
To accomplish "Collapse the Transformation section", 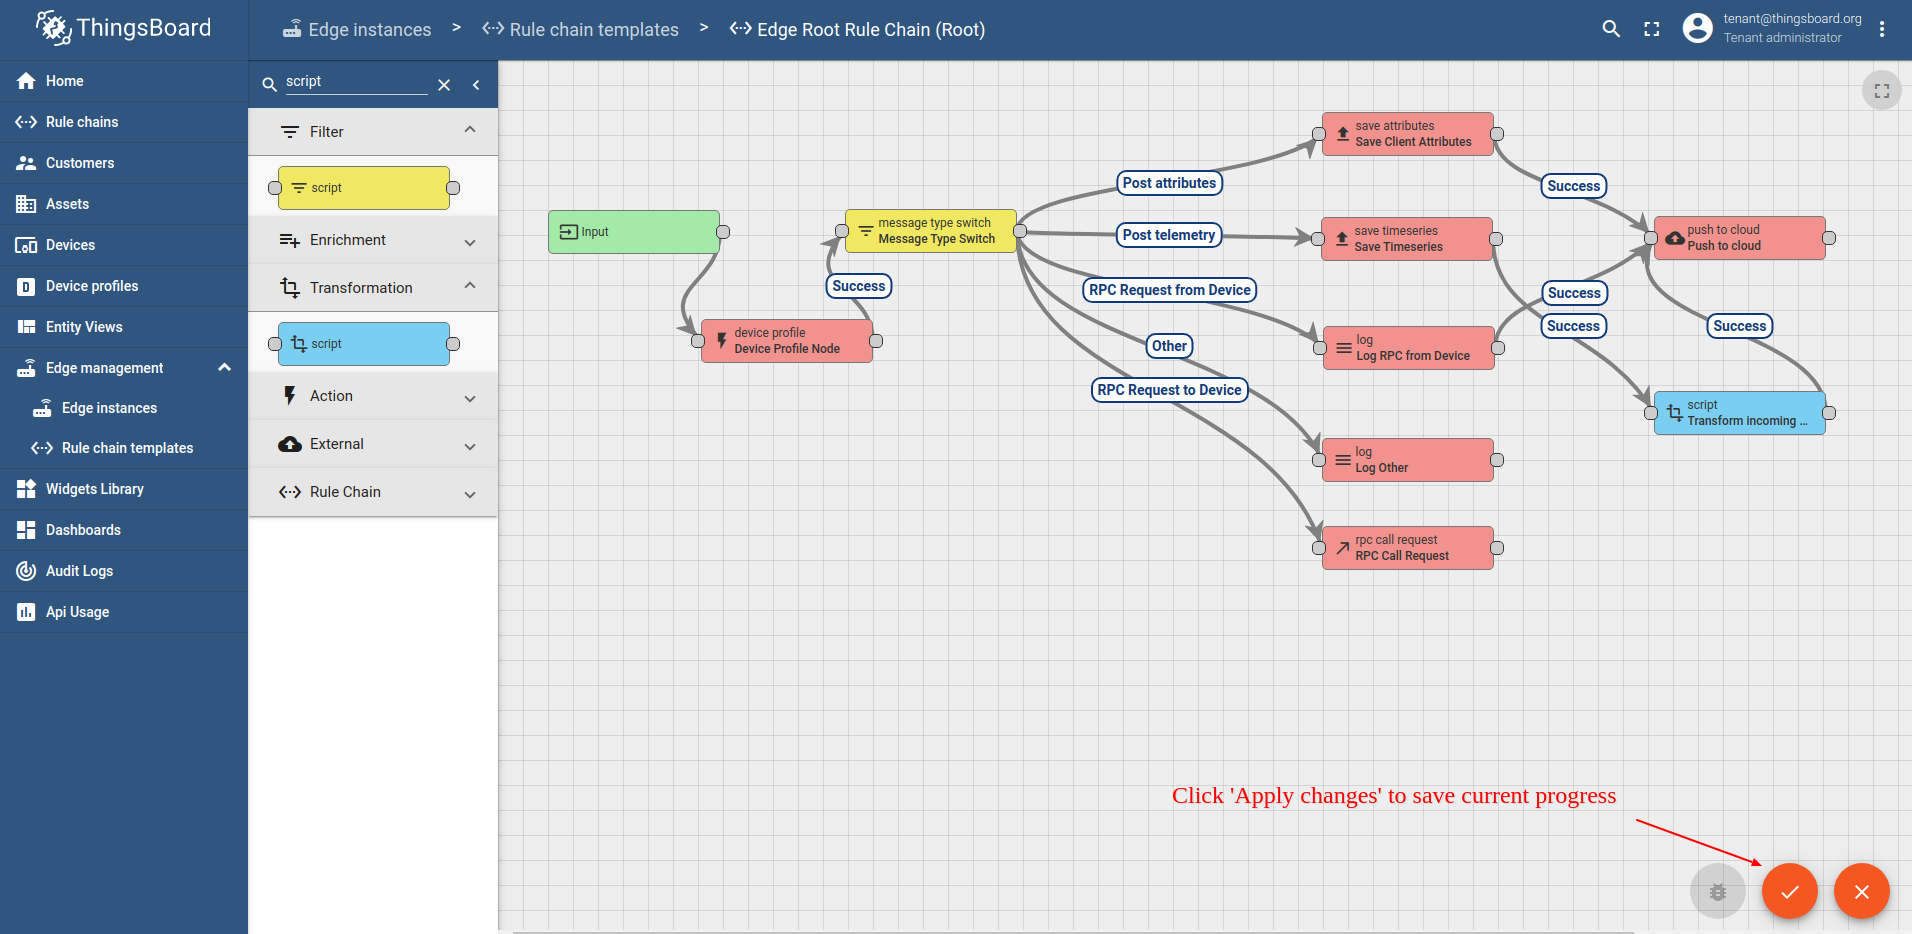I will tap(373, 288).
